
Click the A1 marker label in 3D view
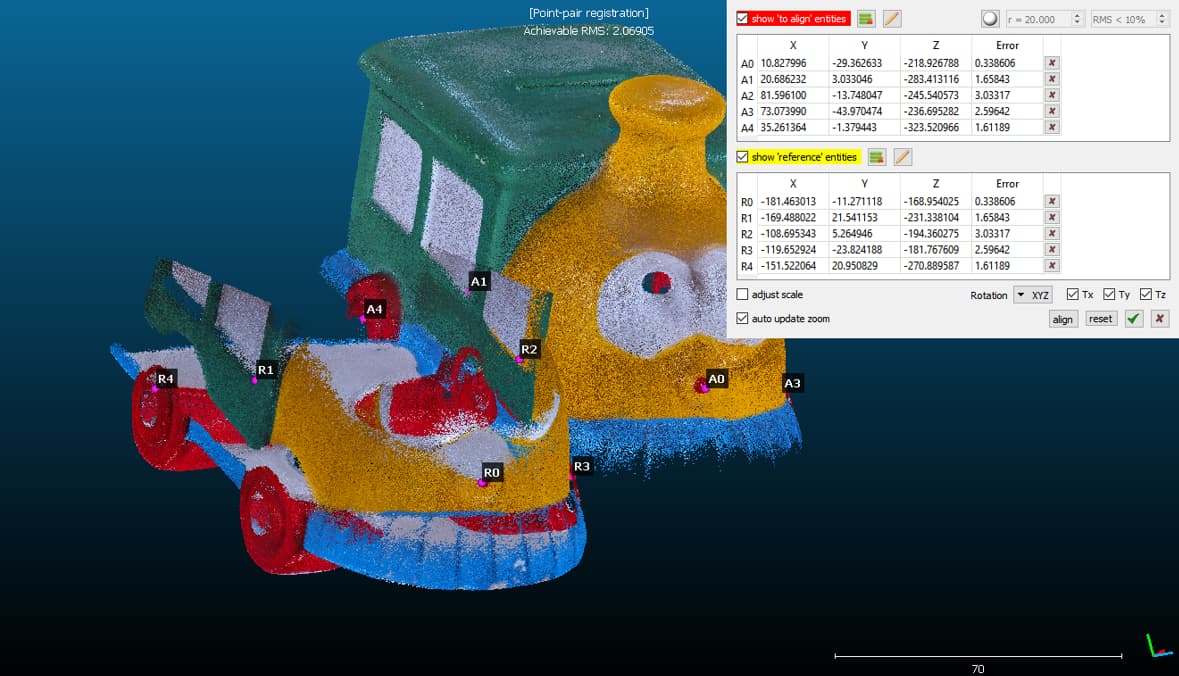[479, 281]
